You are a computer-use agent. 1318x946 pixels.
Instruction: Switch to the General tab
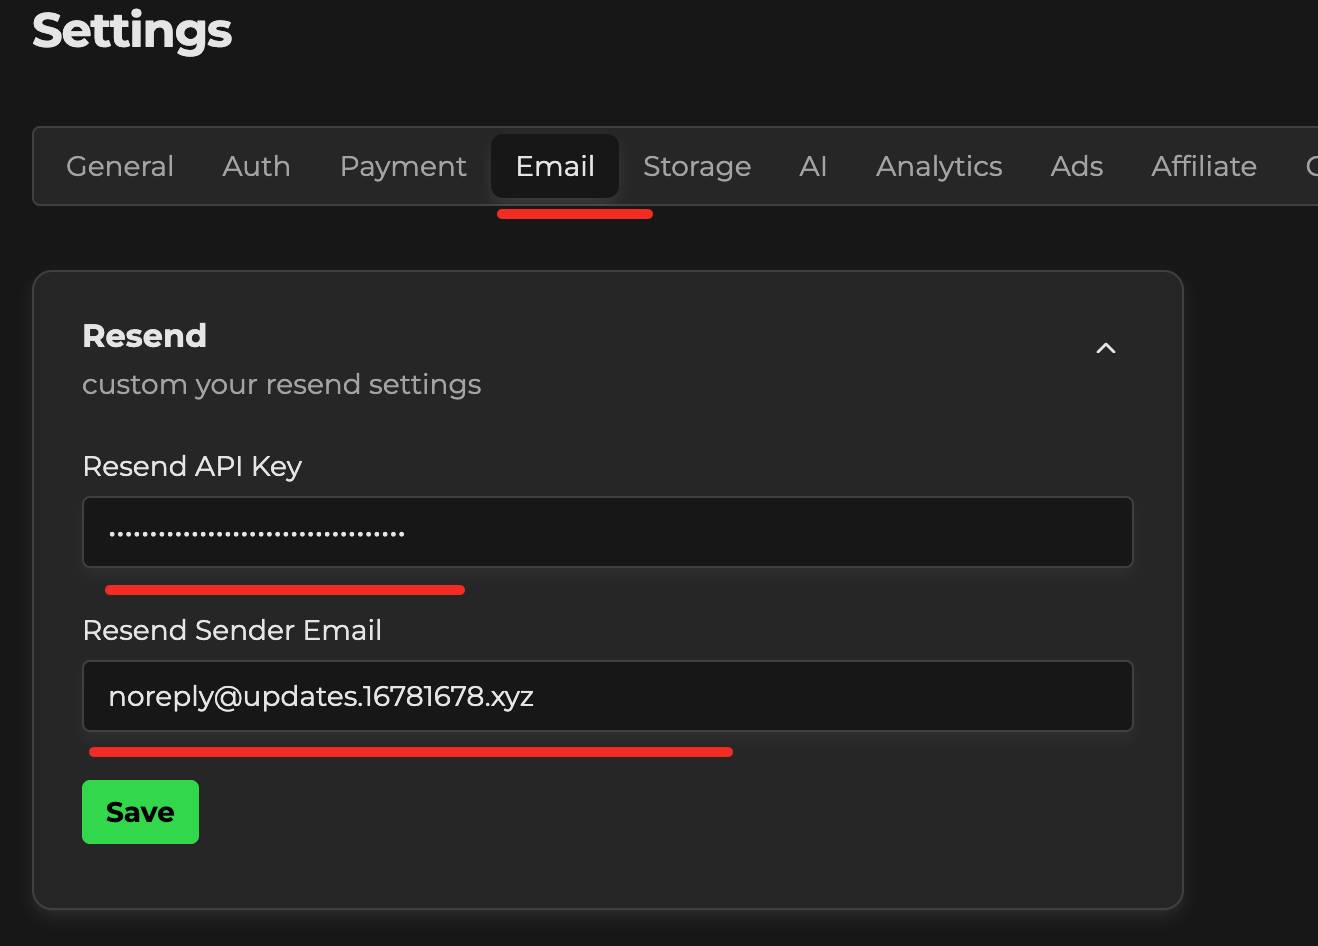pyautogui.click(x=120, y=166)
